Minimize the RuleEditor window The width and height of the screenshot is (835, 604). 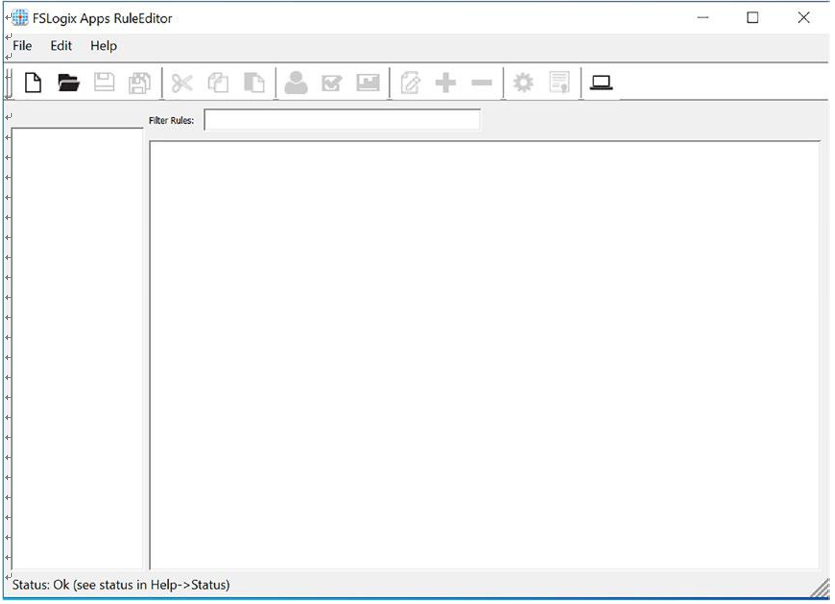click(703, 18)
